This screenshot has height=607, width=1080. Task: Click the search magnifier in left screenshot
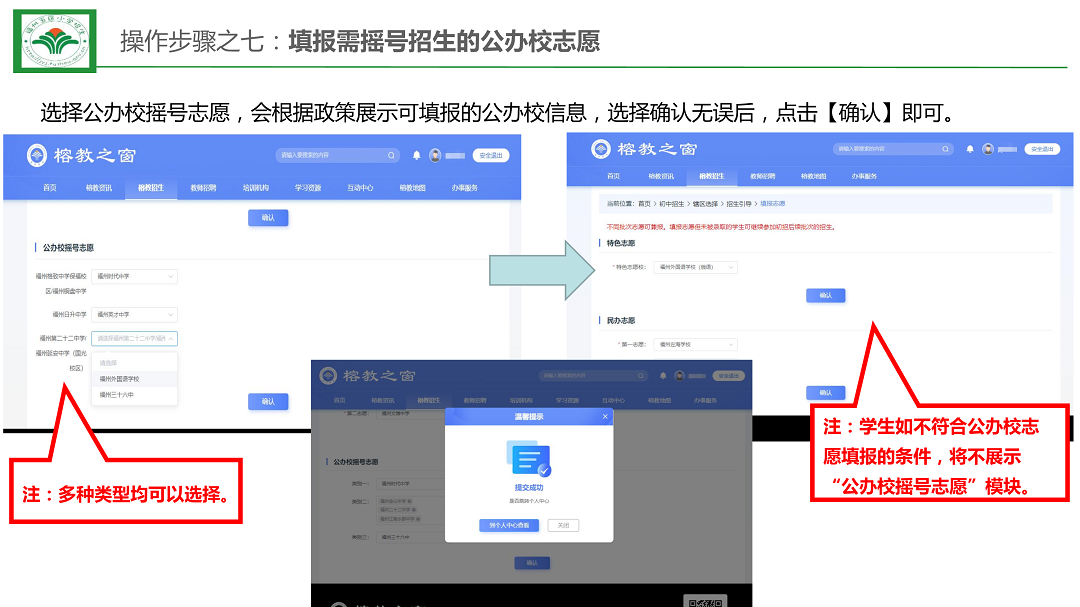(x=392, y=156)
